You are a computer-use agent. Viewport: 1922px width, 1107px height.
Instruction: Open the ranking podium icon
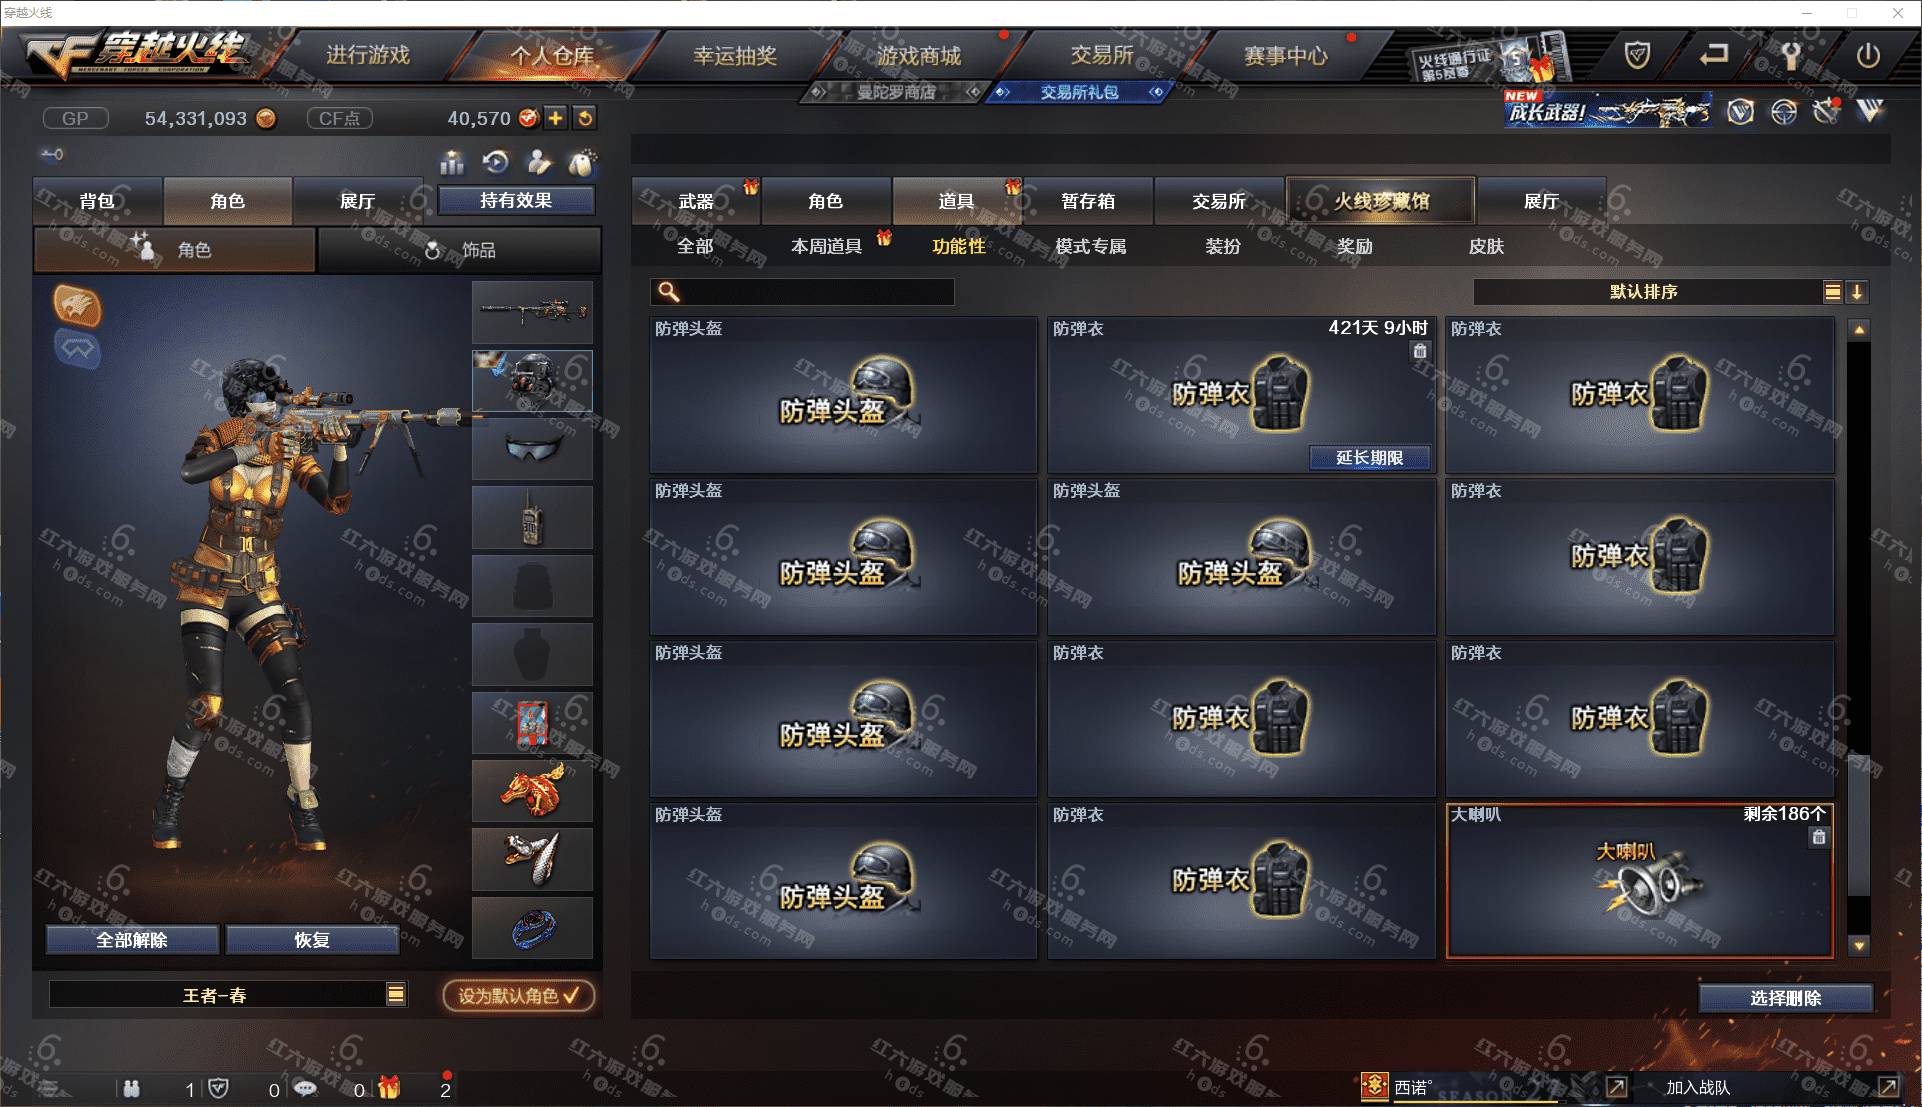tap(452, 162)
